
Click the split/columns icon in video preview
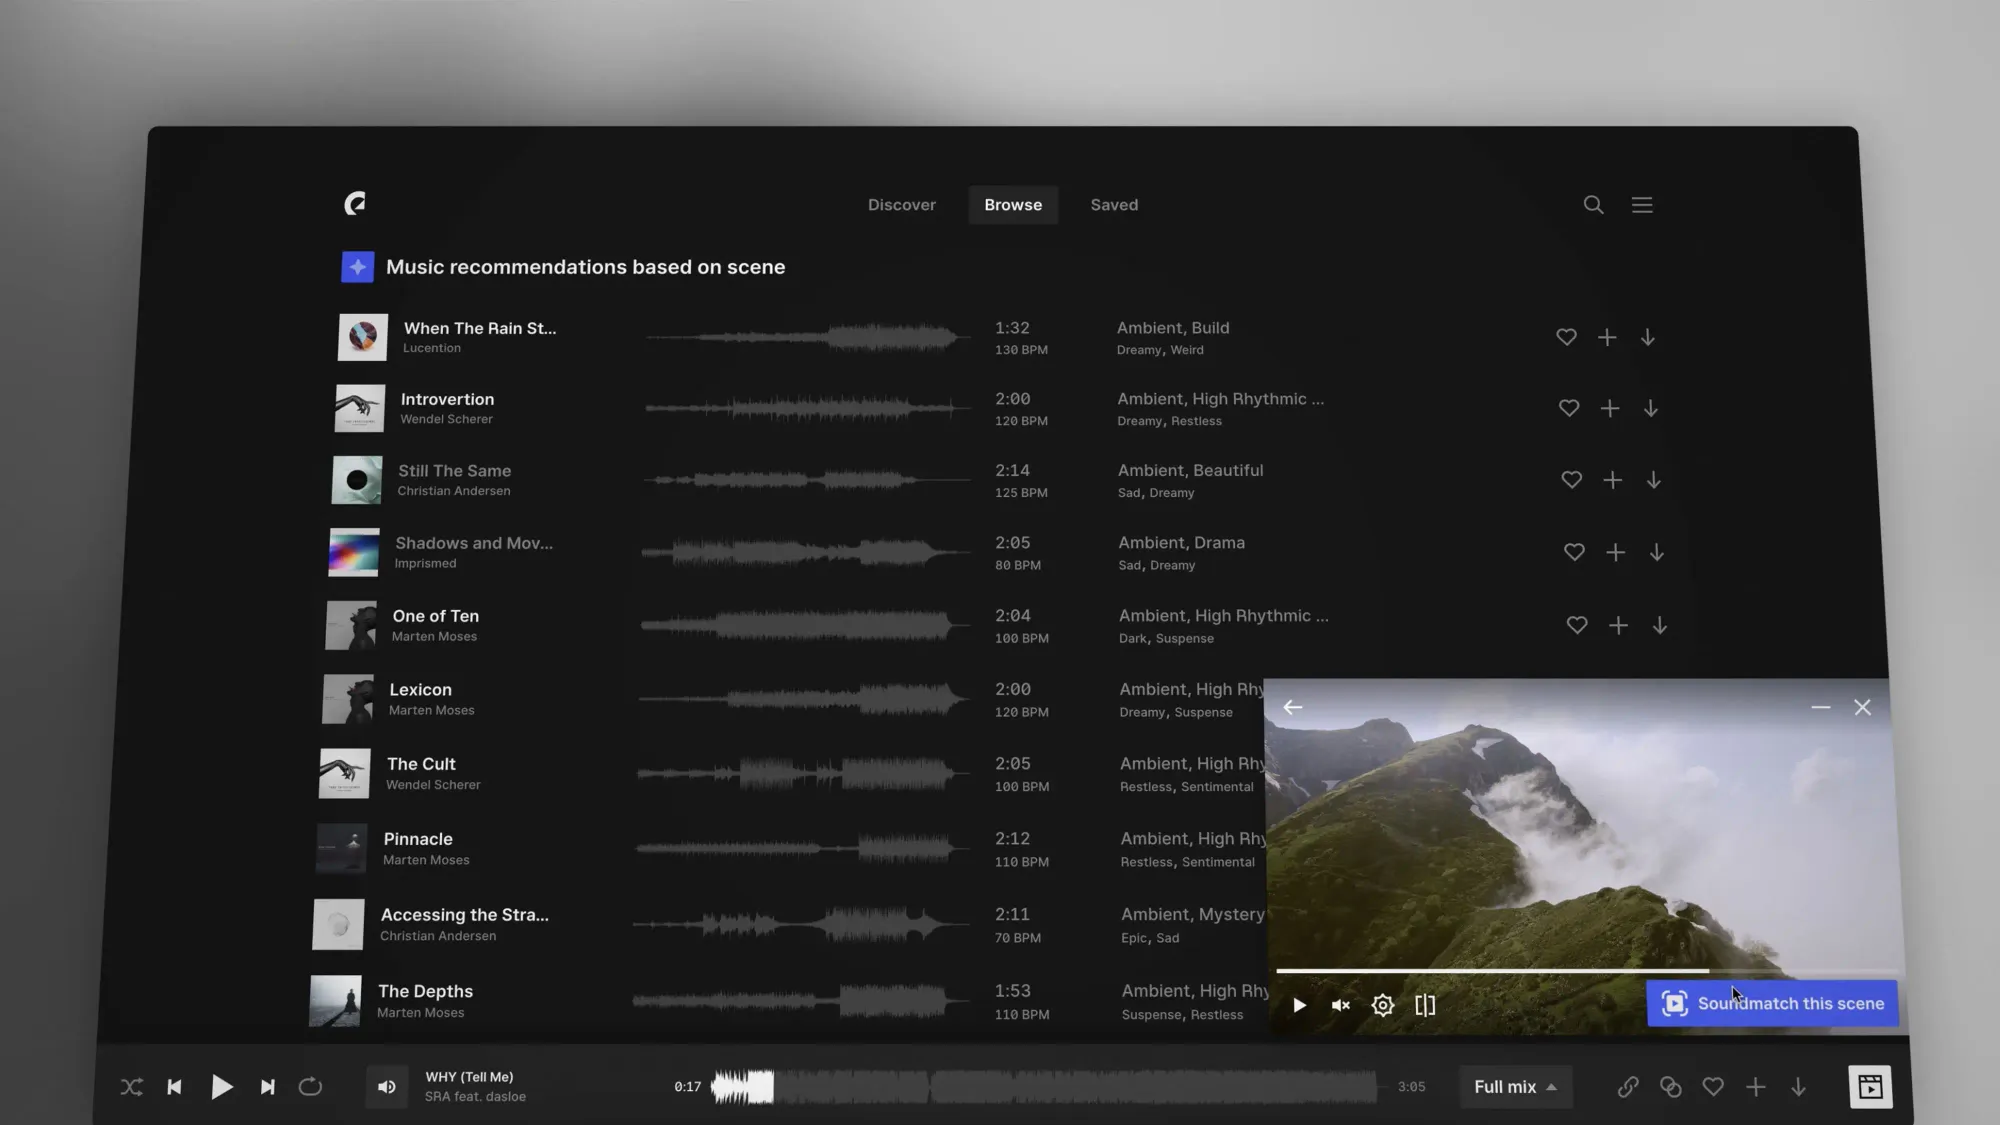pos(1424,1004)
